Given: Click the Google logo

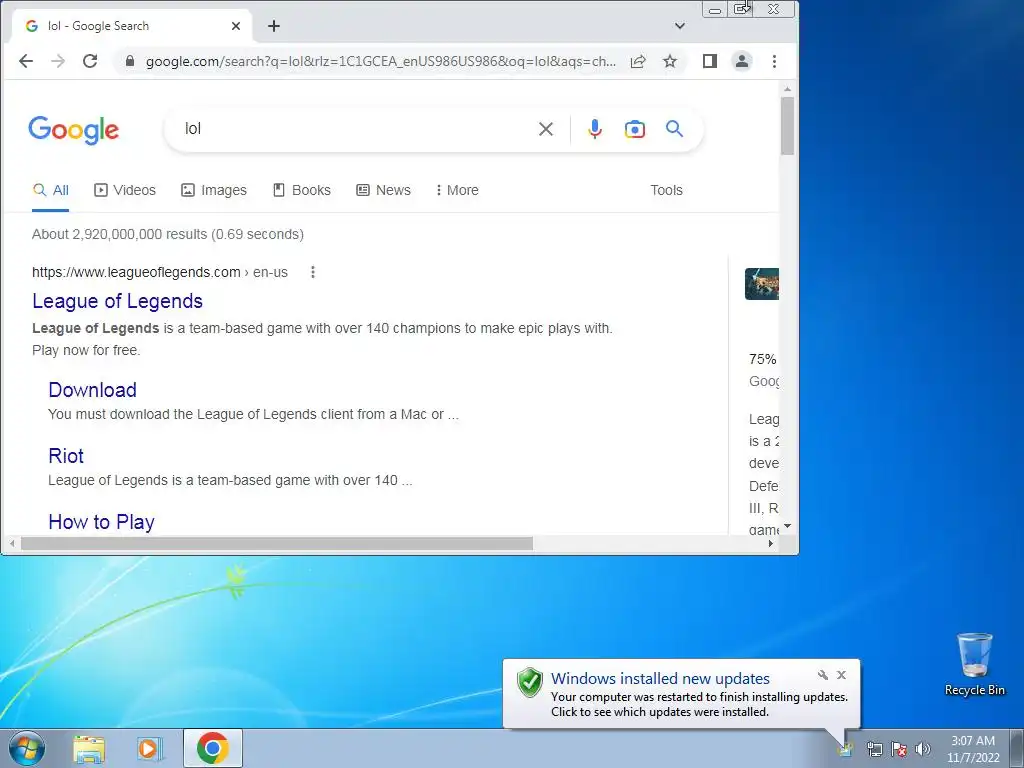Looking at the screenshot, I should (x=74, y=129).
